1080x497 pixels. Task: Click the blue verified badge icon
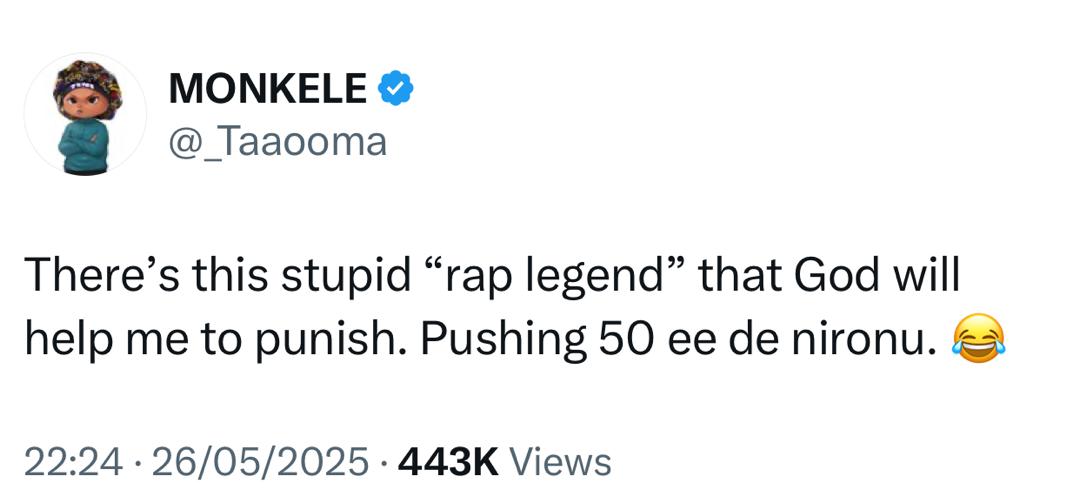click(x=397, y=90)
